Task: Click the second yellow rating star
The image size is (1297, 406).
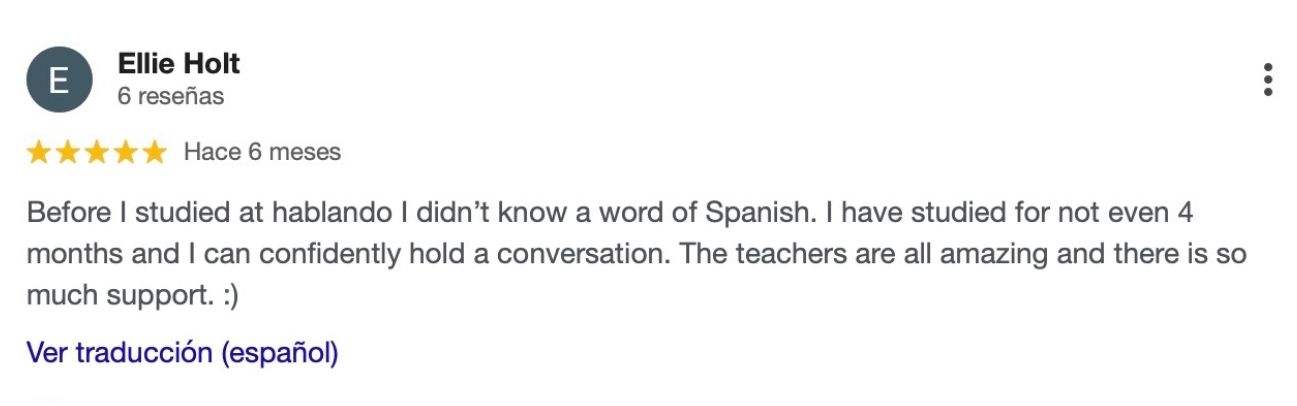Action: (68, 152)
